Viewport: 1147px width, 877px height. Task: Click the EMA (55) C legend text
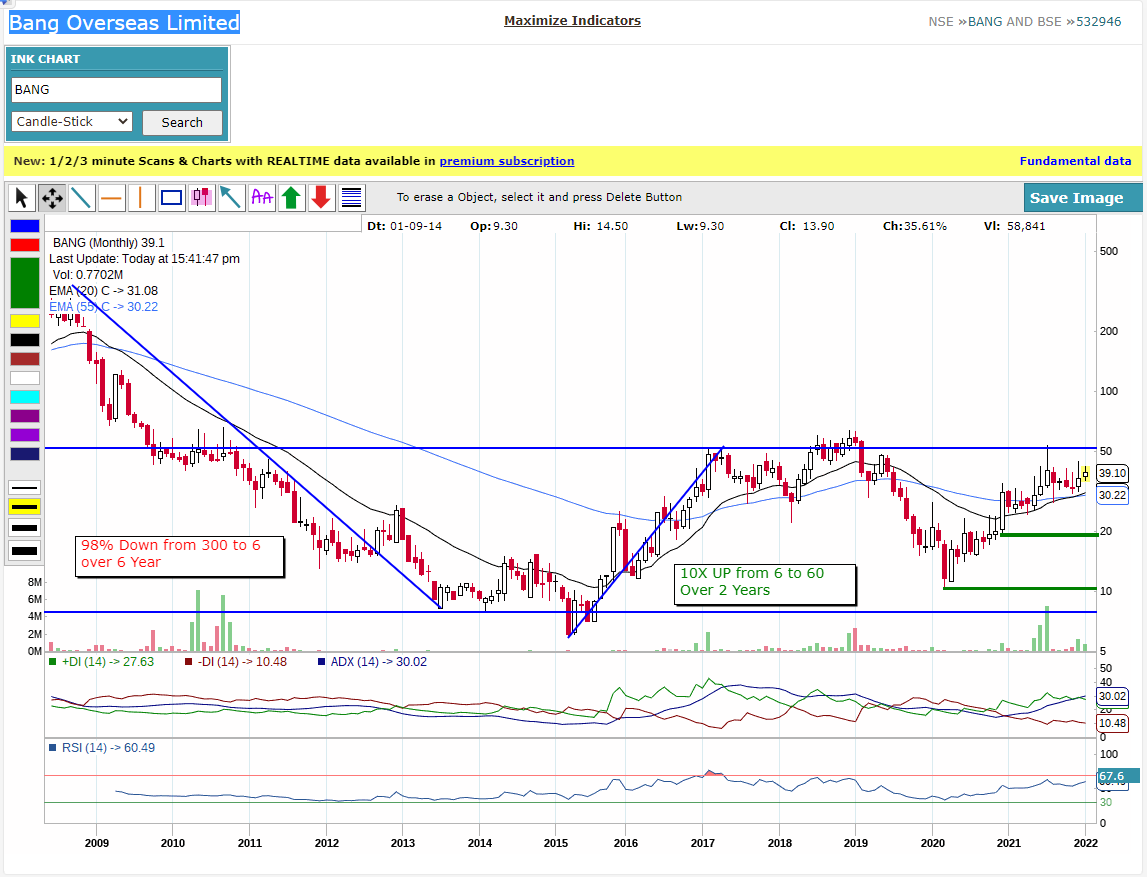(x=103, y=307)
